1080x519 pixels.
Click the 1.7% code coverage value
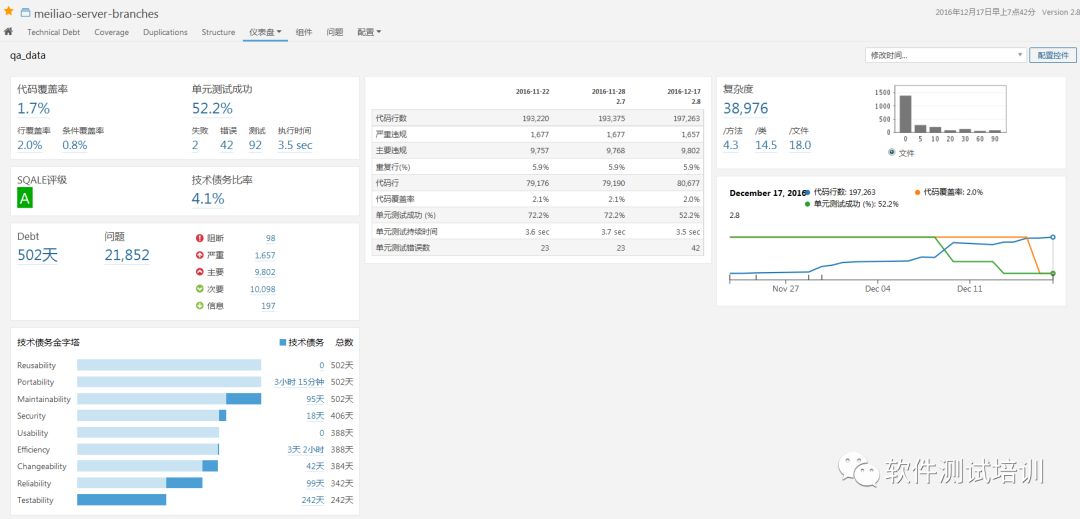click(x=33, y=108)
